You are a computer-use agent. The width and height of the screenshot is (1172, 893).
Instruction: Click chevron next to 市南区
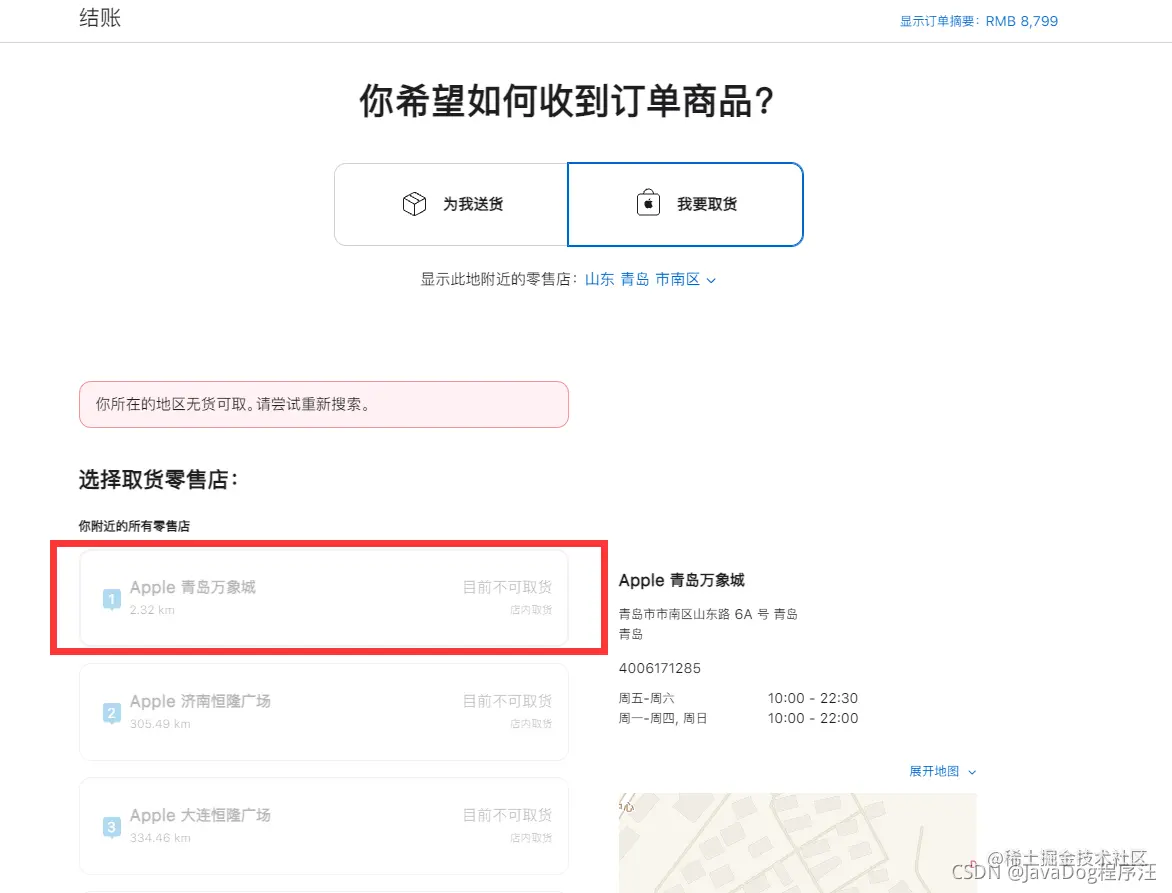click(x=711, y=280)
